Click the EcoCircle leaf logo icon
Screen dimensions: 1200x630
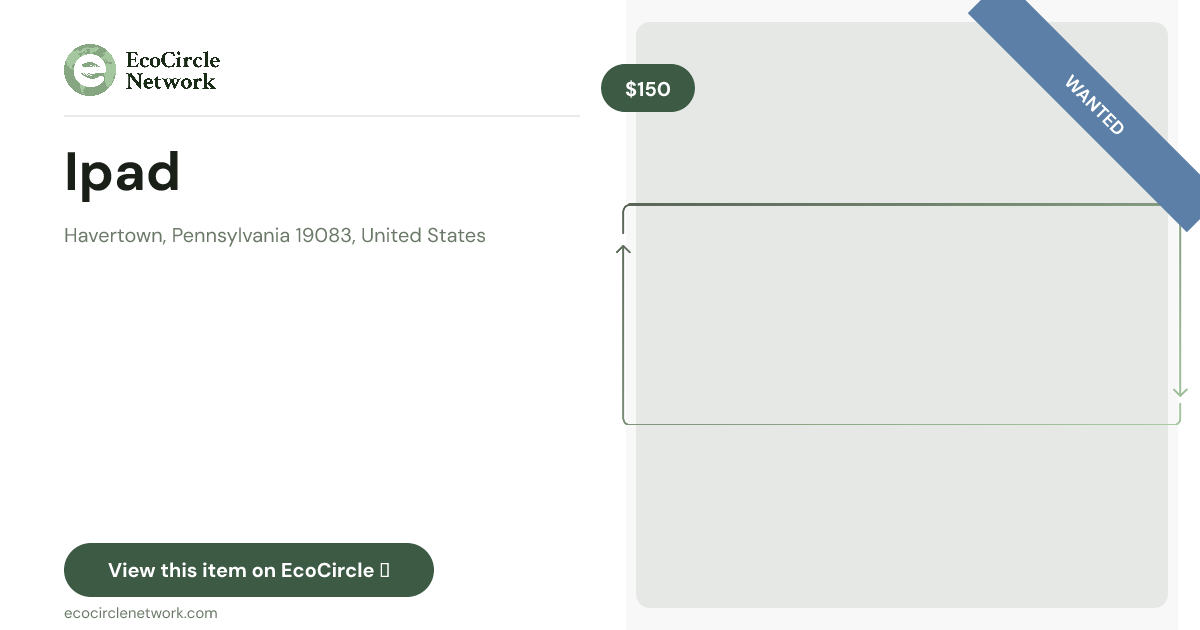pos(90,70)
